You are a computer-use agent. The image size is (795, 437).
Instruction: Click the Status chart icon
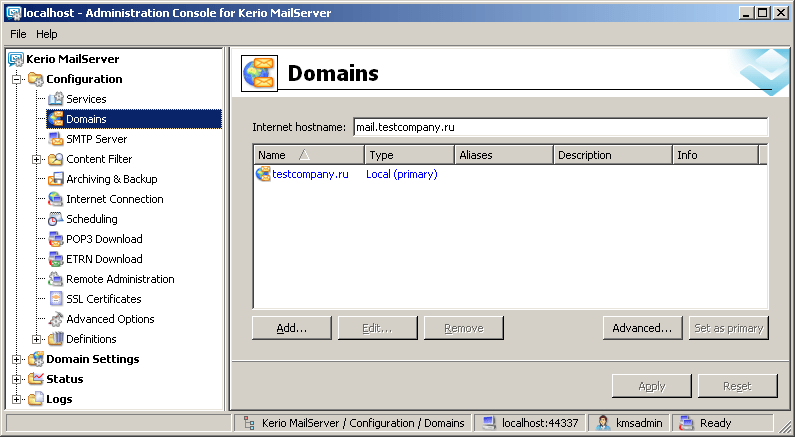(x=36, y=379)
